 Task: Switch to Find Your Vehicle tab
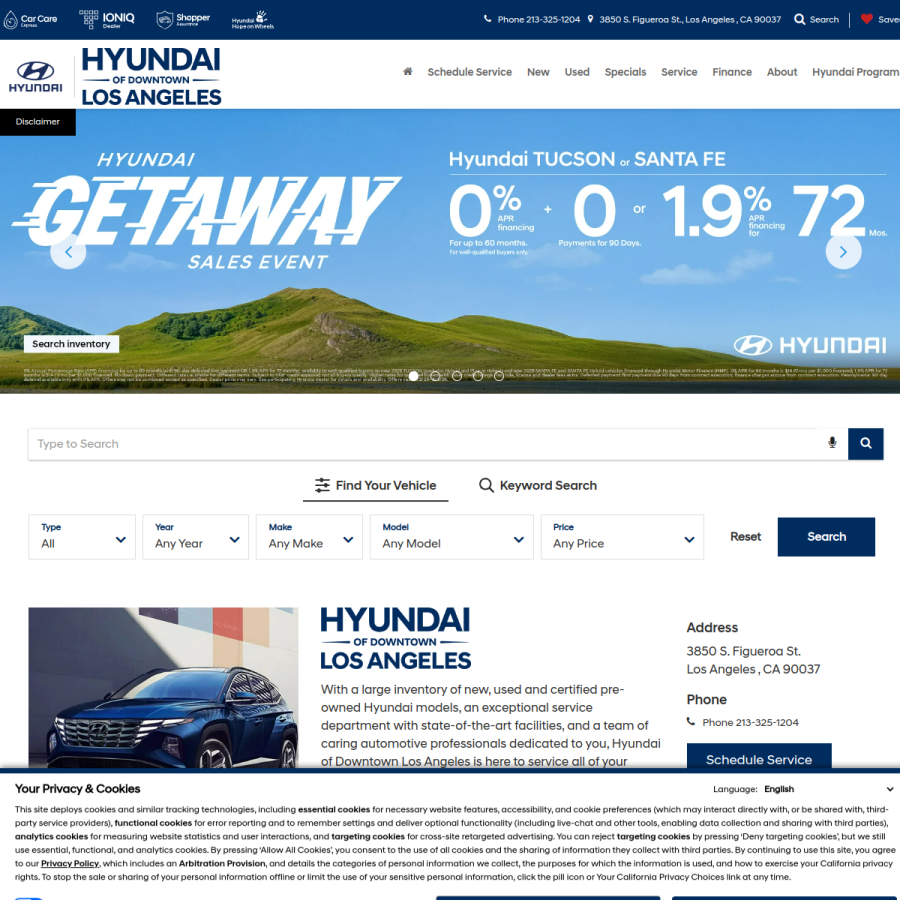click(375, 486)
